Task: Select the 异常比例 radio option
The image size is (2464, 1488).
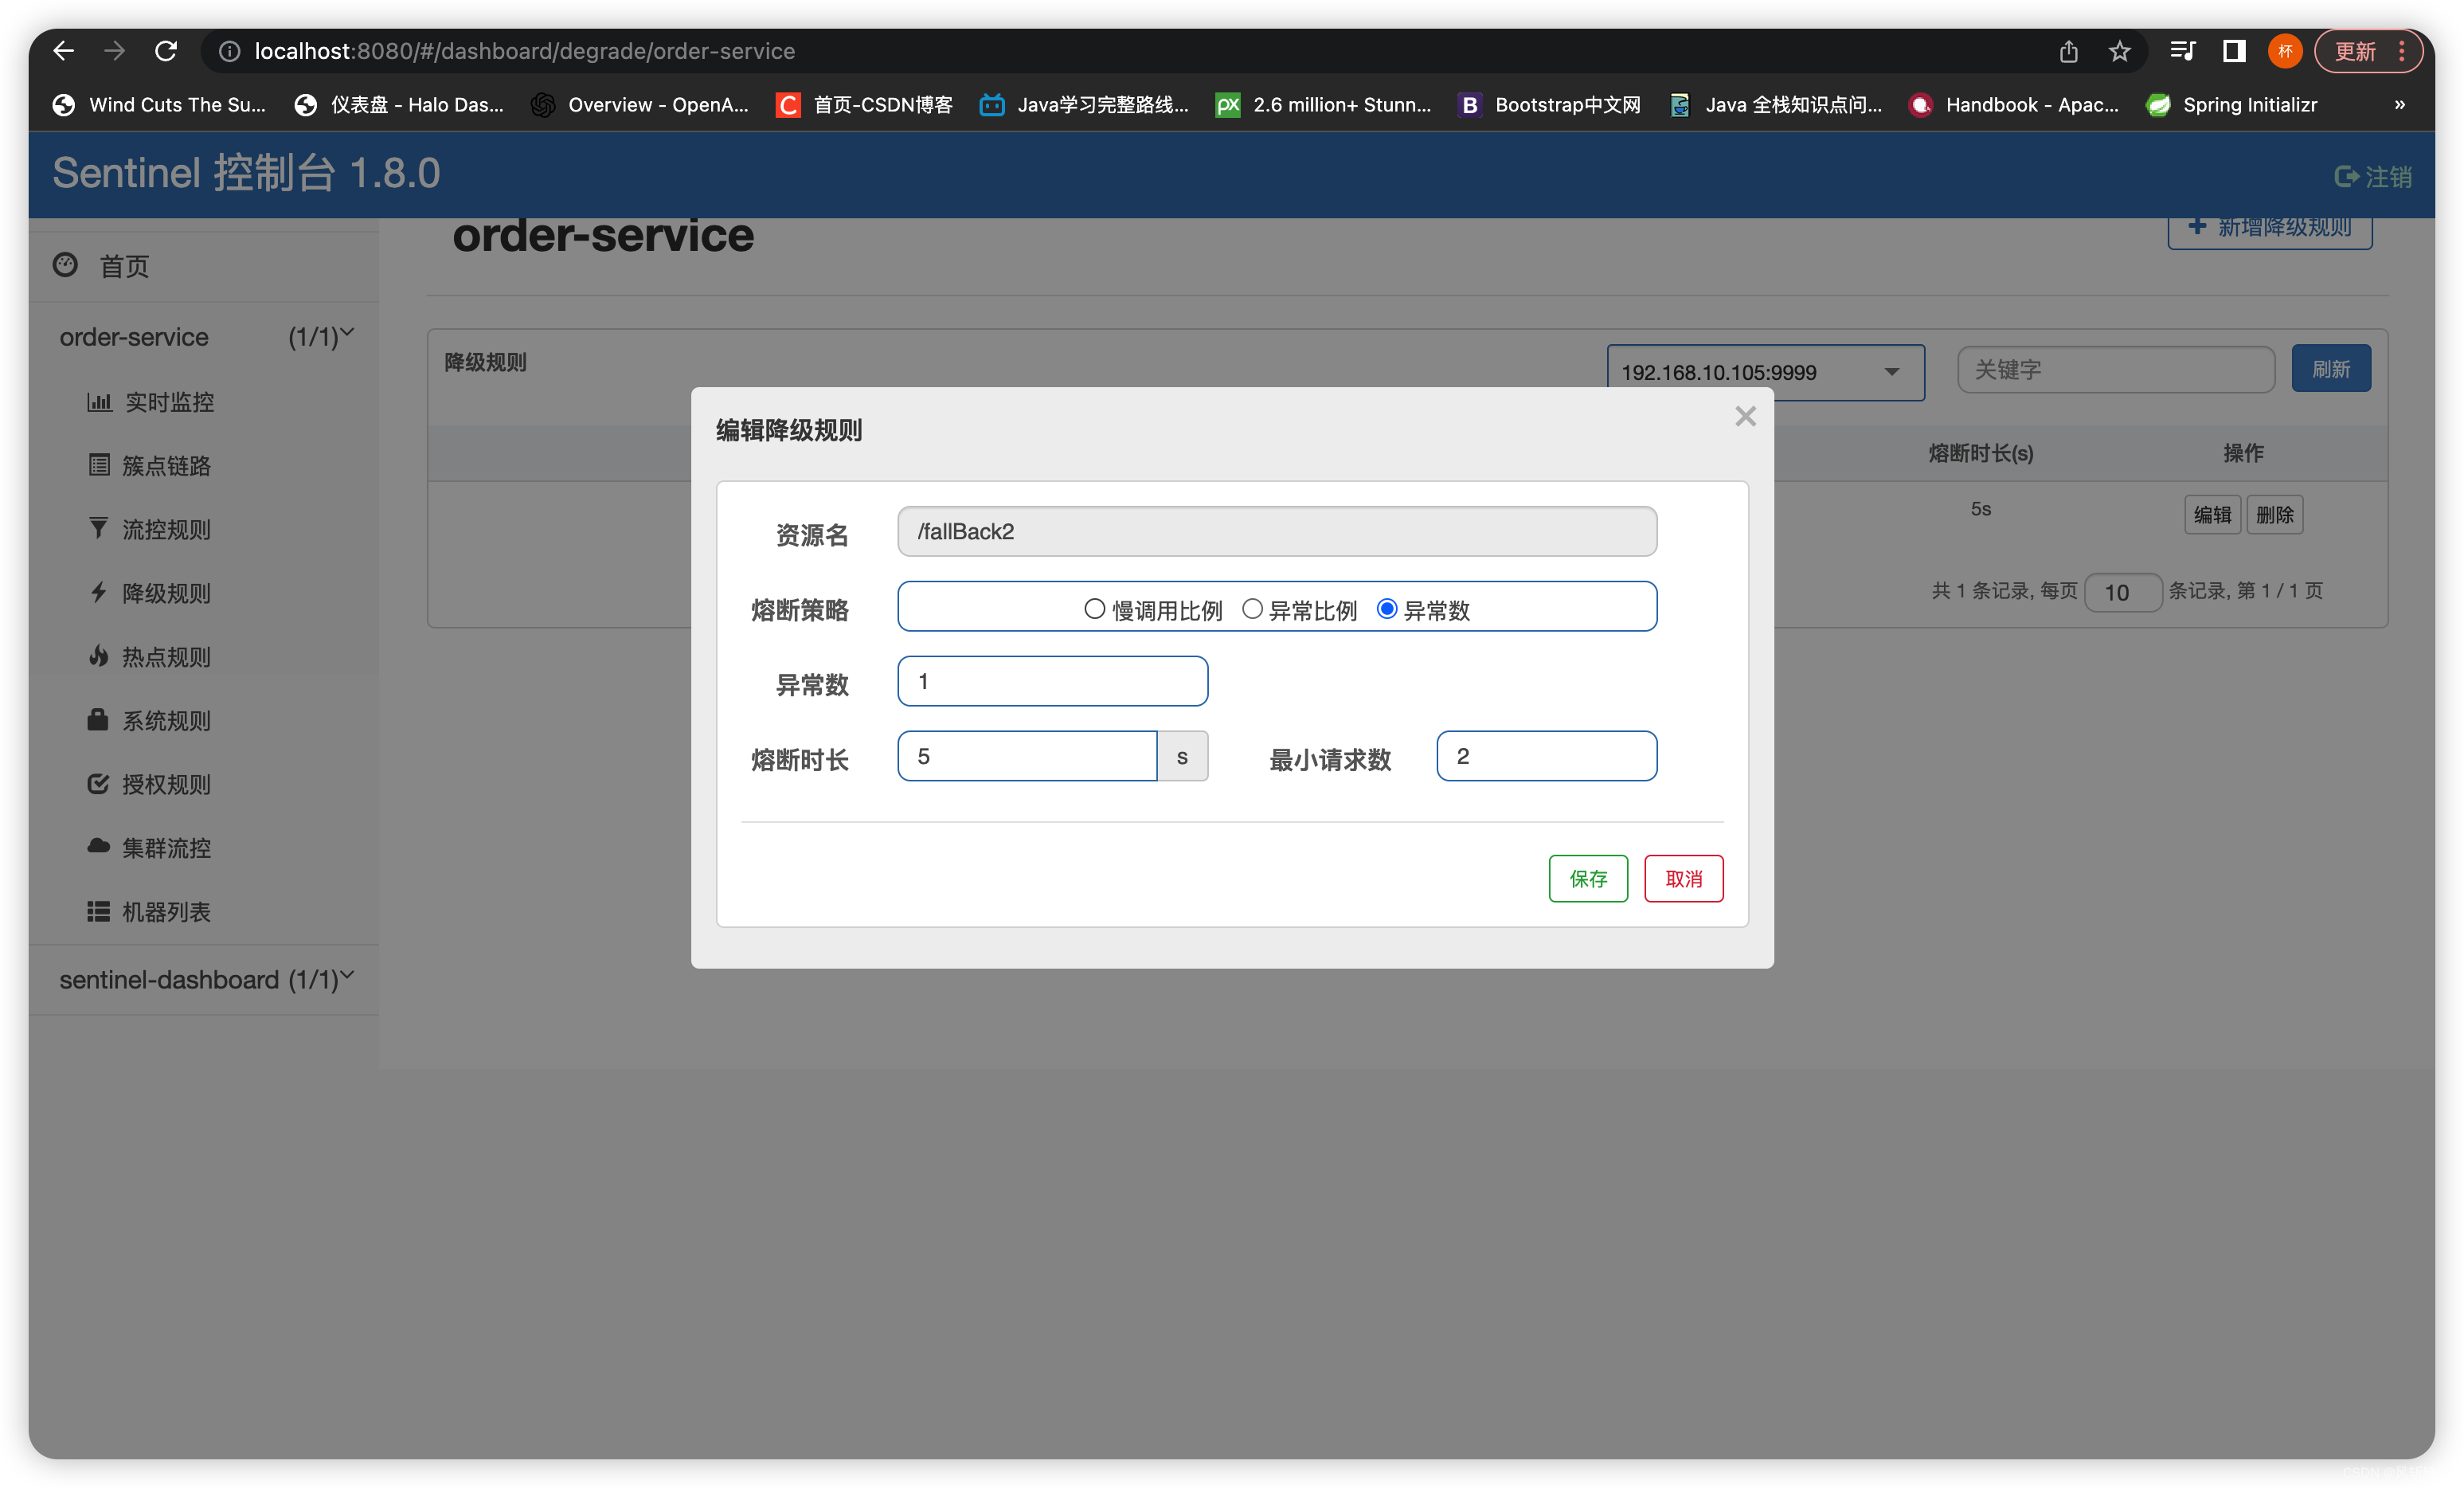Action: 1252,609
